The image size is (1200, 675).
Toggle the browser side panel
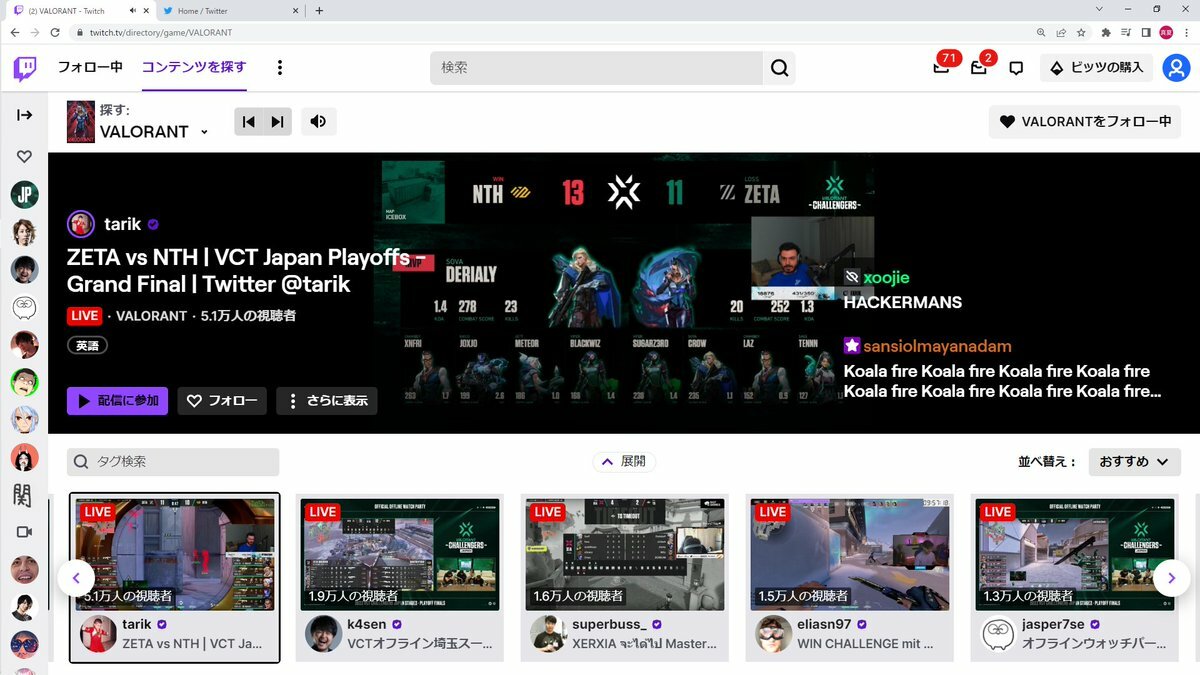click(x=1146, y=32)
